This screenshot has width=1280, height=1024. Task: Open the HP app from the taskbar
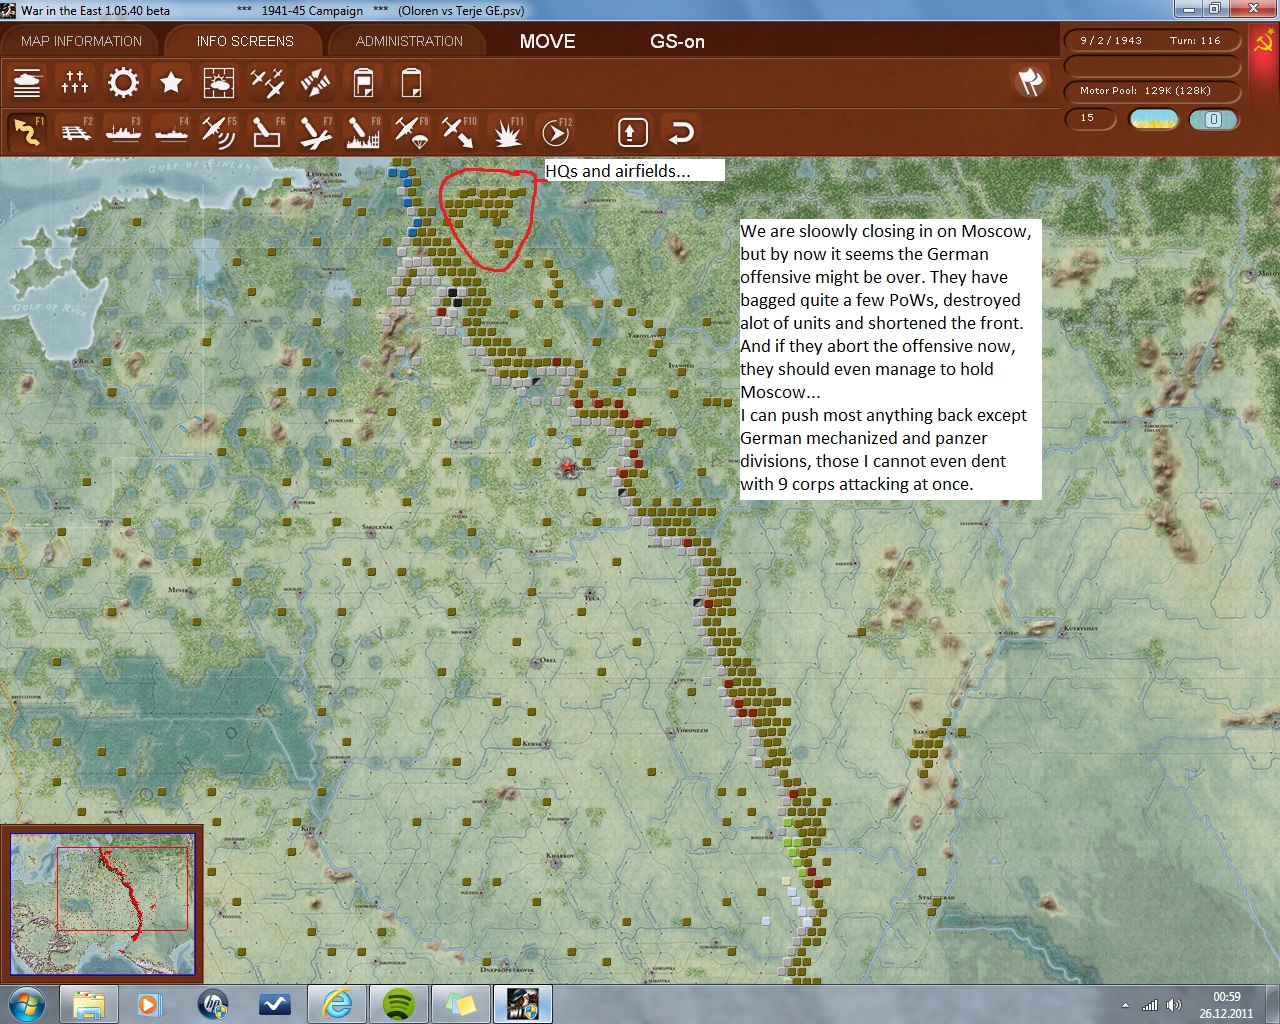[212, 1003]
